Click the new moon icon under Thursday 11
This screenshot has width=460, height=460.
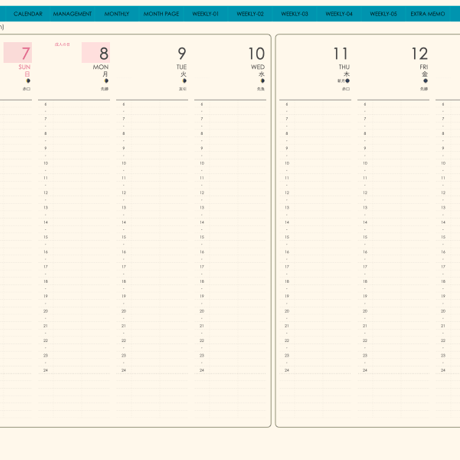(x=348, y=81)
